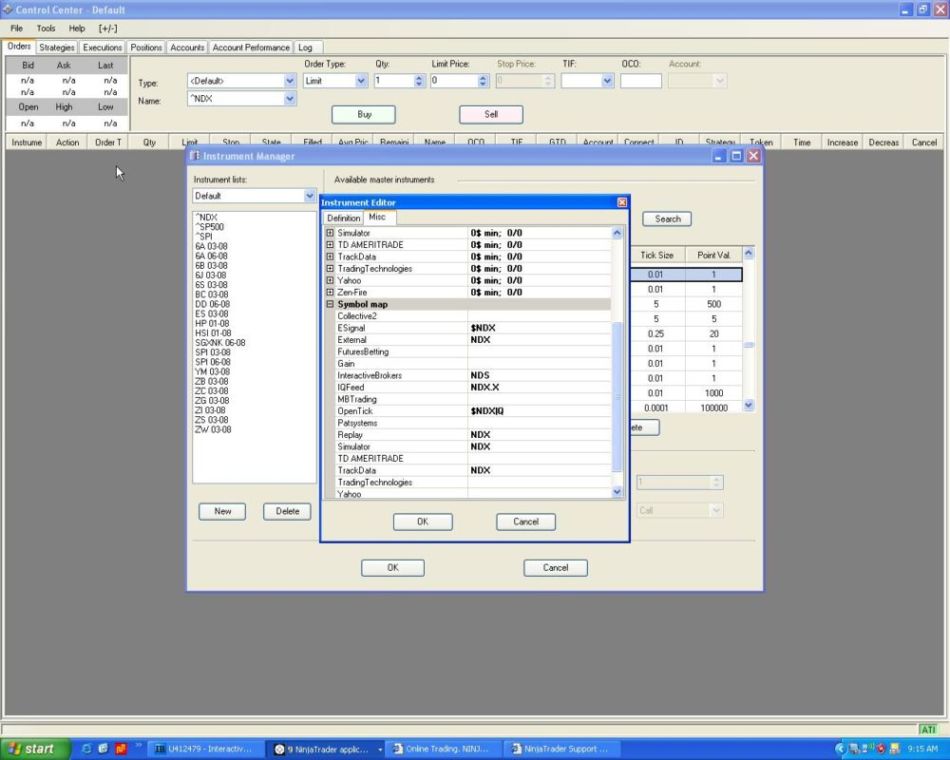950x760 pixels.
Task: Expand the Simulator commission row
Action: click(330, 233)
